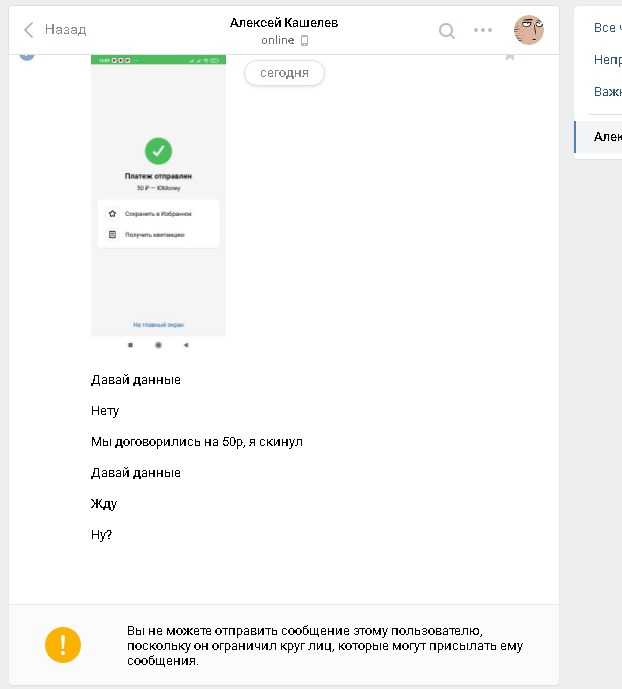
Task: Select the Все чаты tab
Action: coord(605,28)
